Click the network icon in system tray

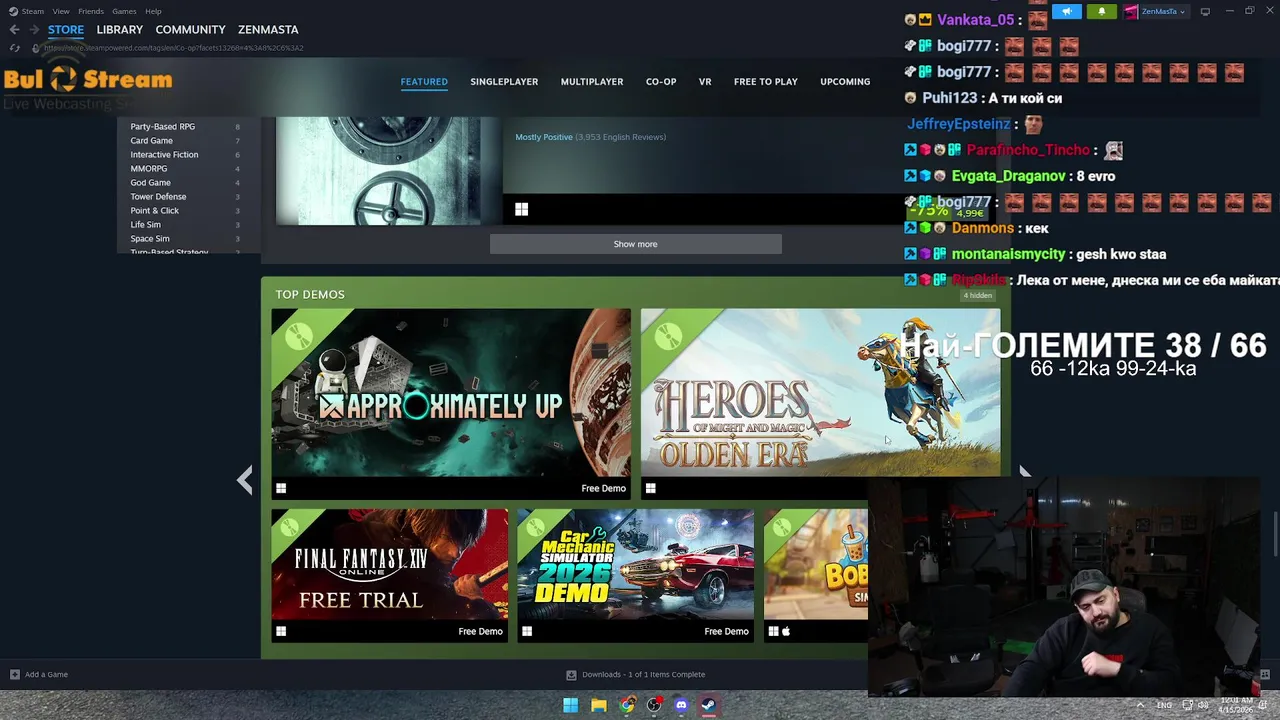[1187, 705]
